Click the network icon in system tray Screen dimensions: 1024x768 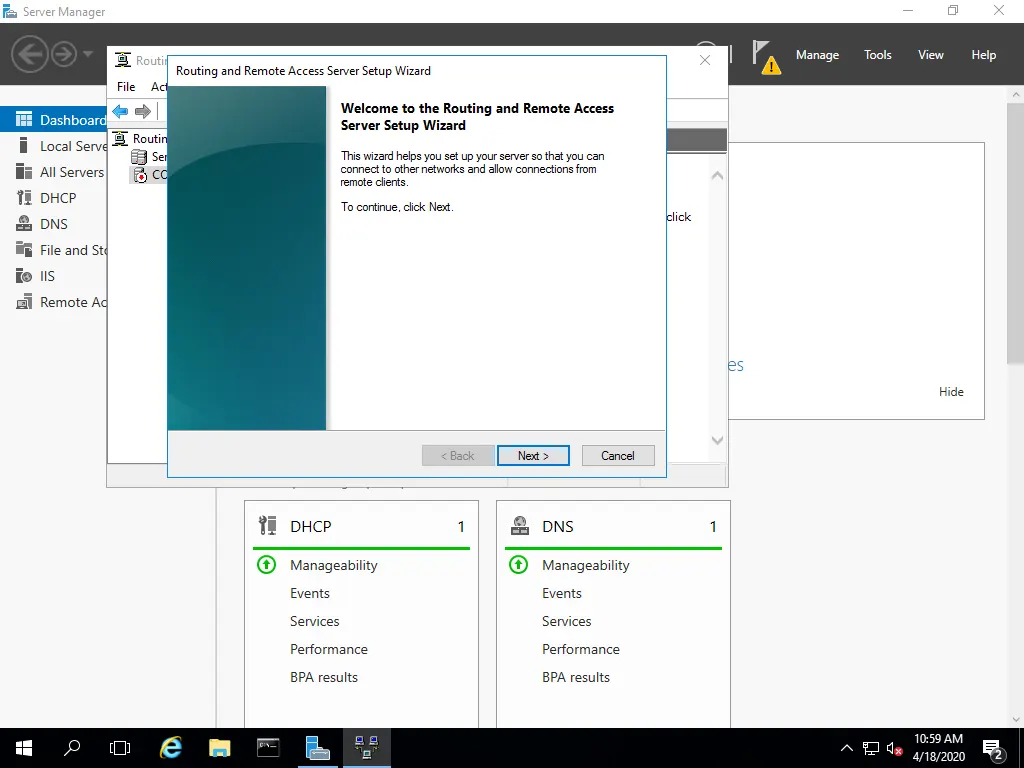point(871,748)
